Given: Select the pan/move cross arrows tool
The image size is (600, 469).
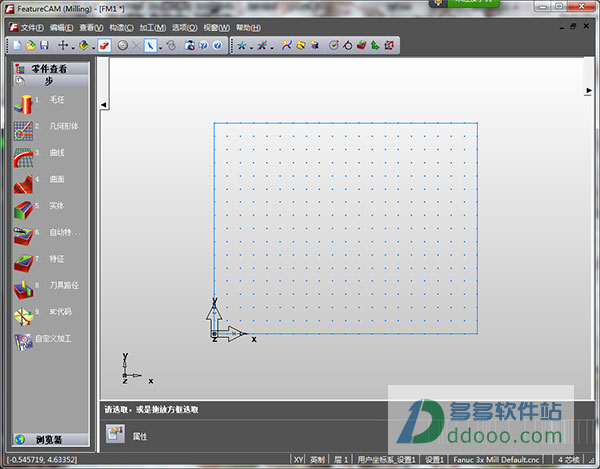Looking at the screenshot, I should (63, 46).
